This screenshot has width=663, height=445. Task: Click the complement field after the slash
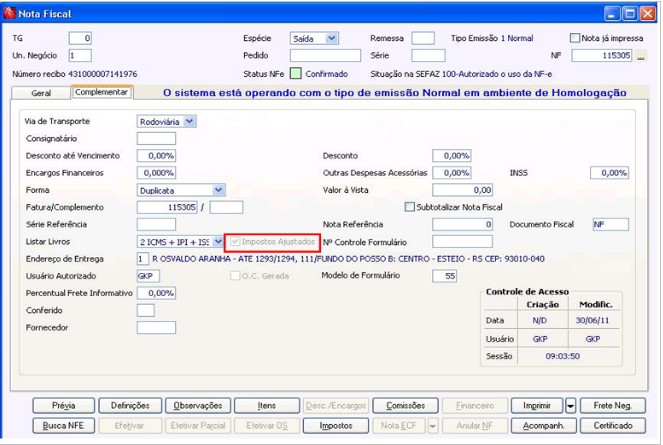[x=226, y=207]
